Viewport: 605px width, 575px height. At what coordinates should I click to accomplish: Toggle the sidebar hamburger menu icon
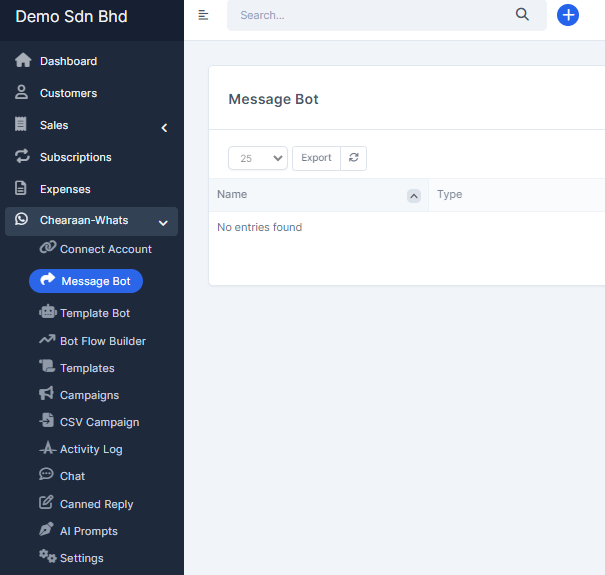tap(204, 15)
